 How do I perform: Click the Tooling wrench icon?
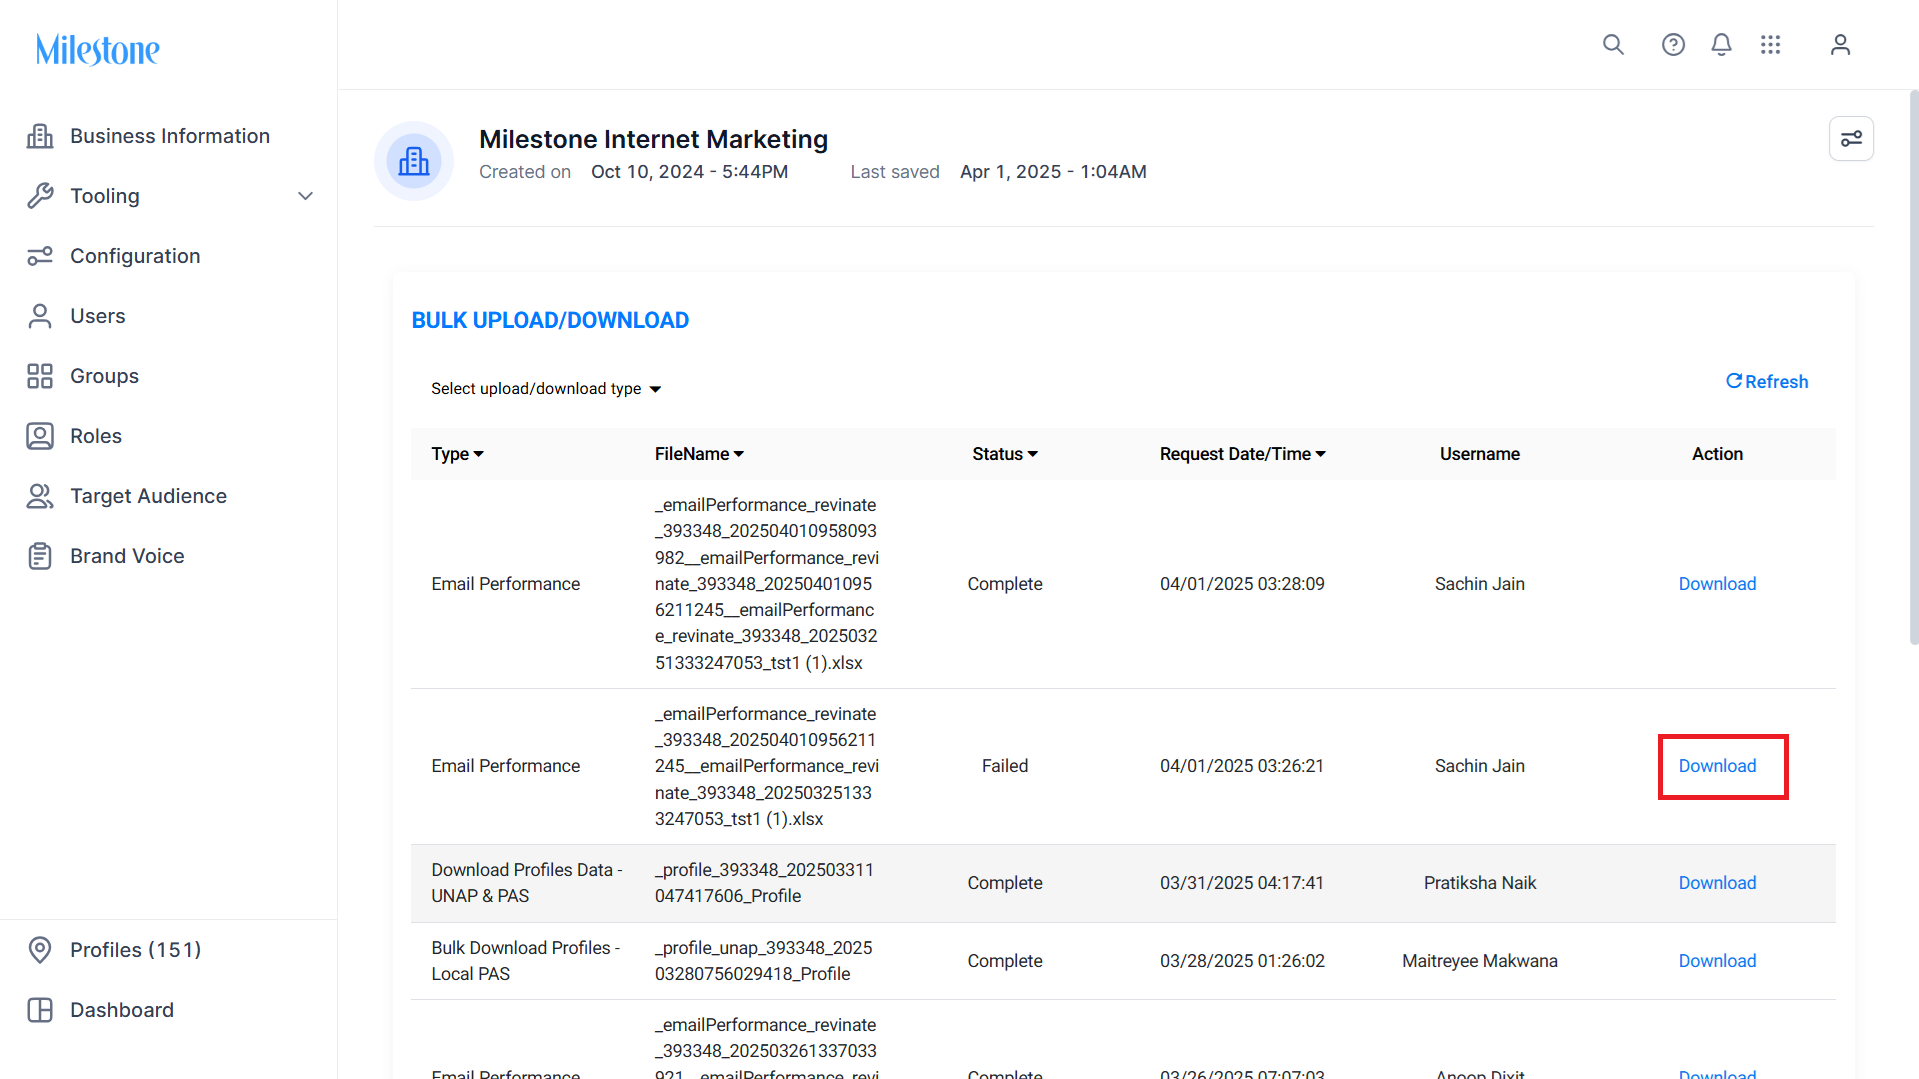pos(40,196)
